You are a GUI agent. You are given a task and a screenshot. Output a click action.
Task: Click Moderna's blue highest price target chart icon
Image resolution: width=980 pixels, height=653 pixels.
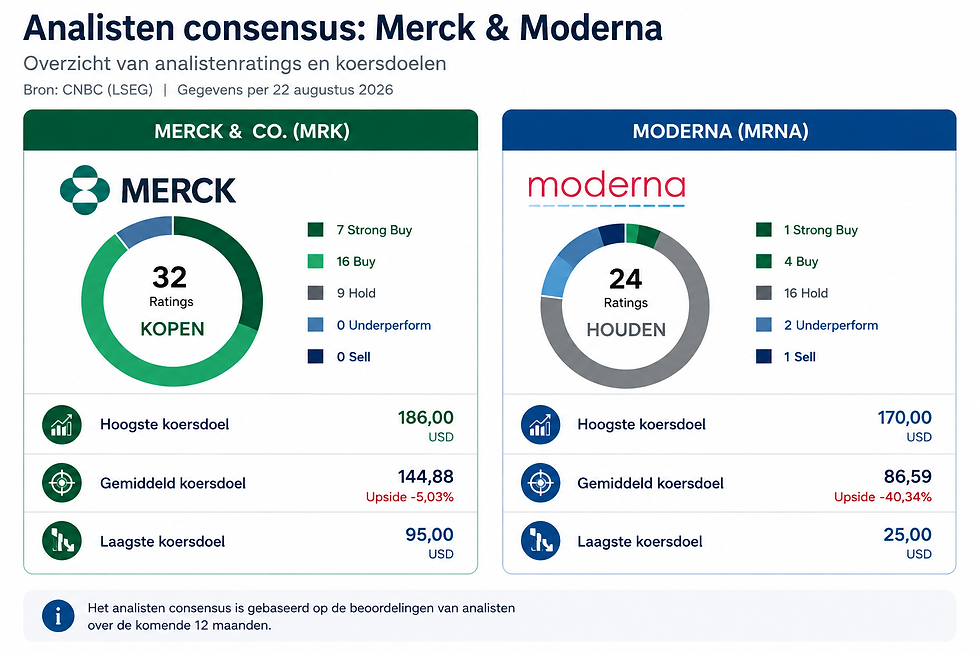541,425
